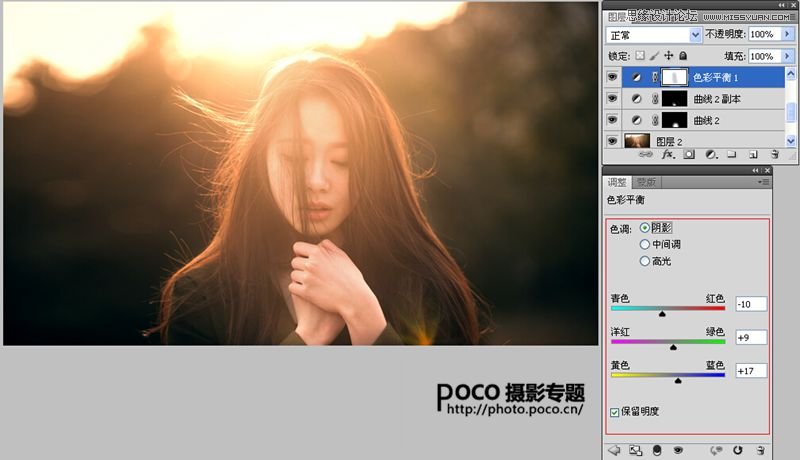Click mask link chain on 曲线 2 副本
Viewport: 800px width, 460px height.
(x=655, y=98)
